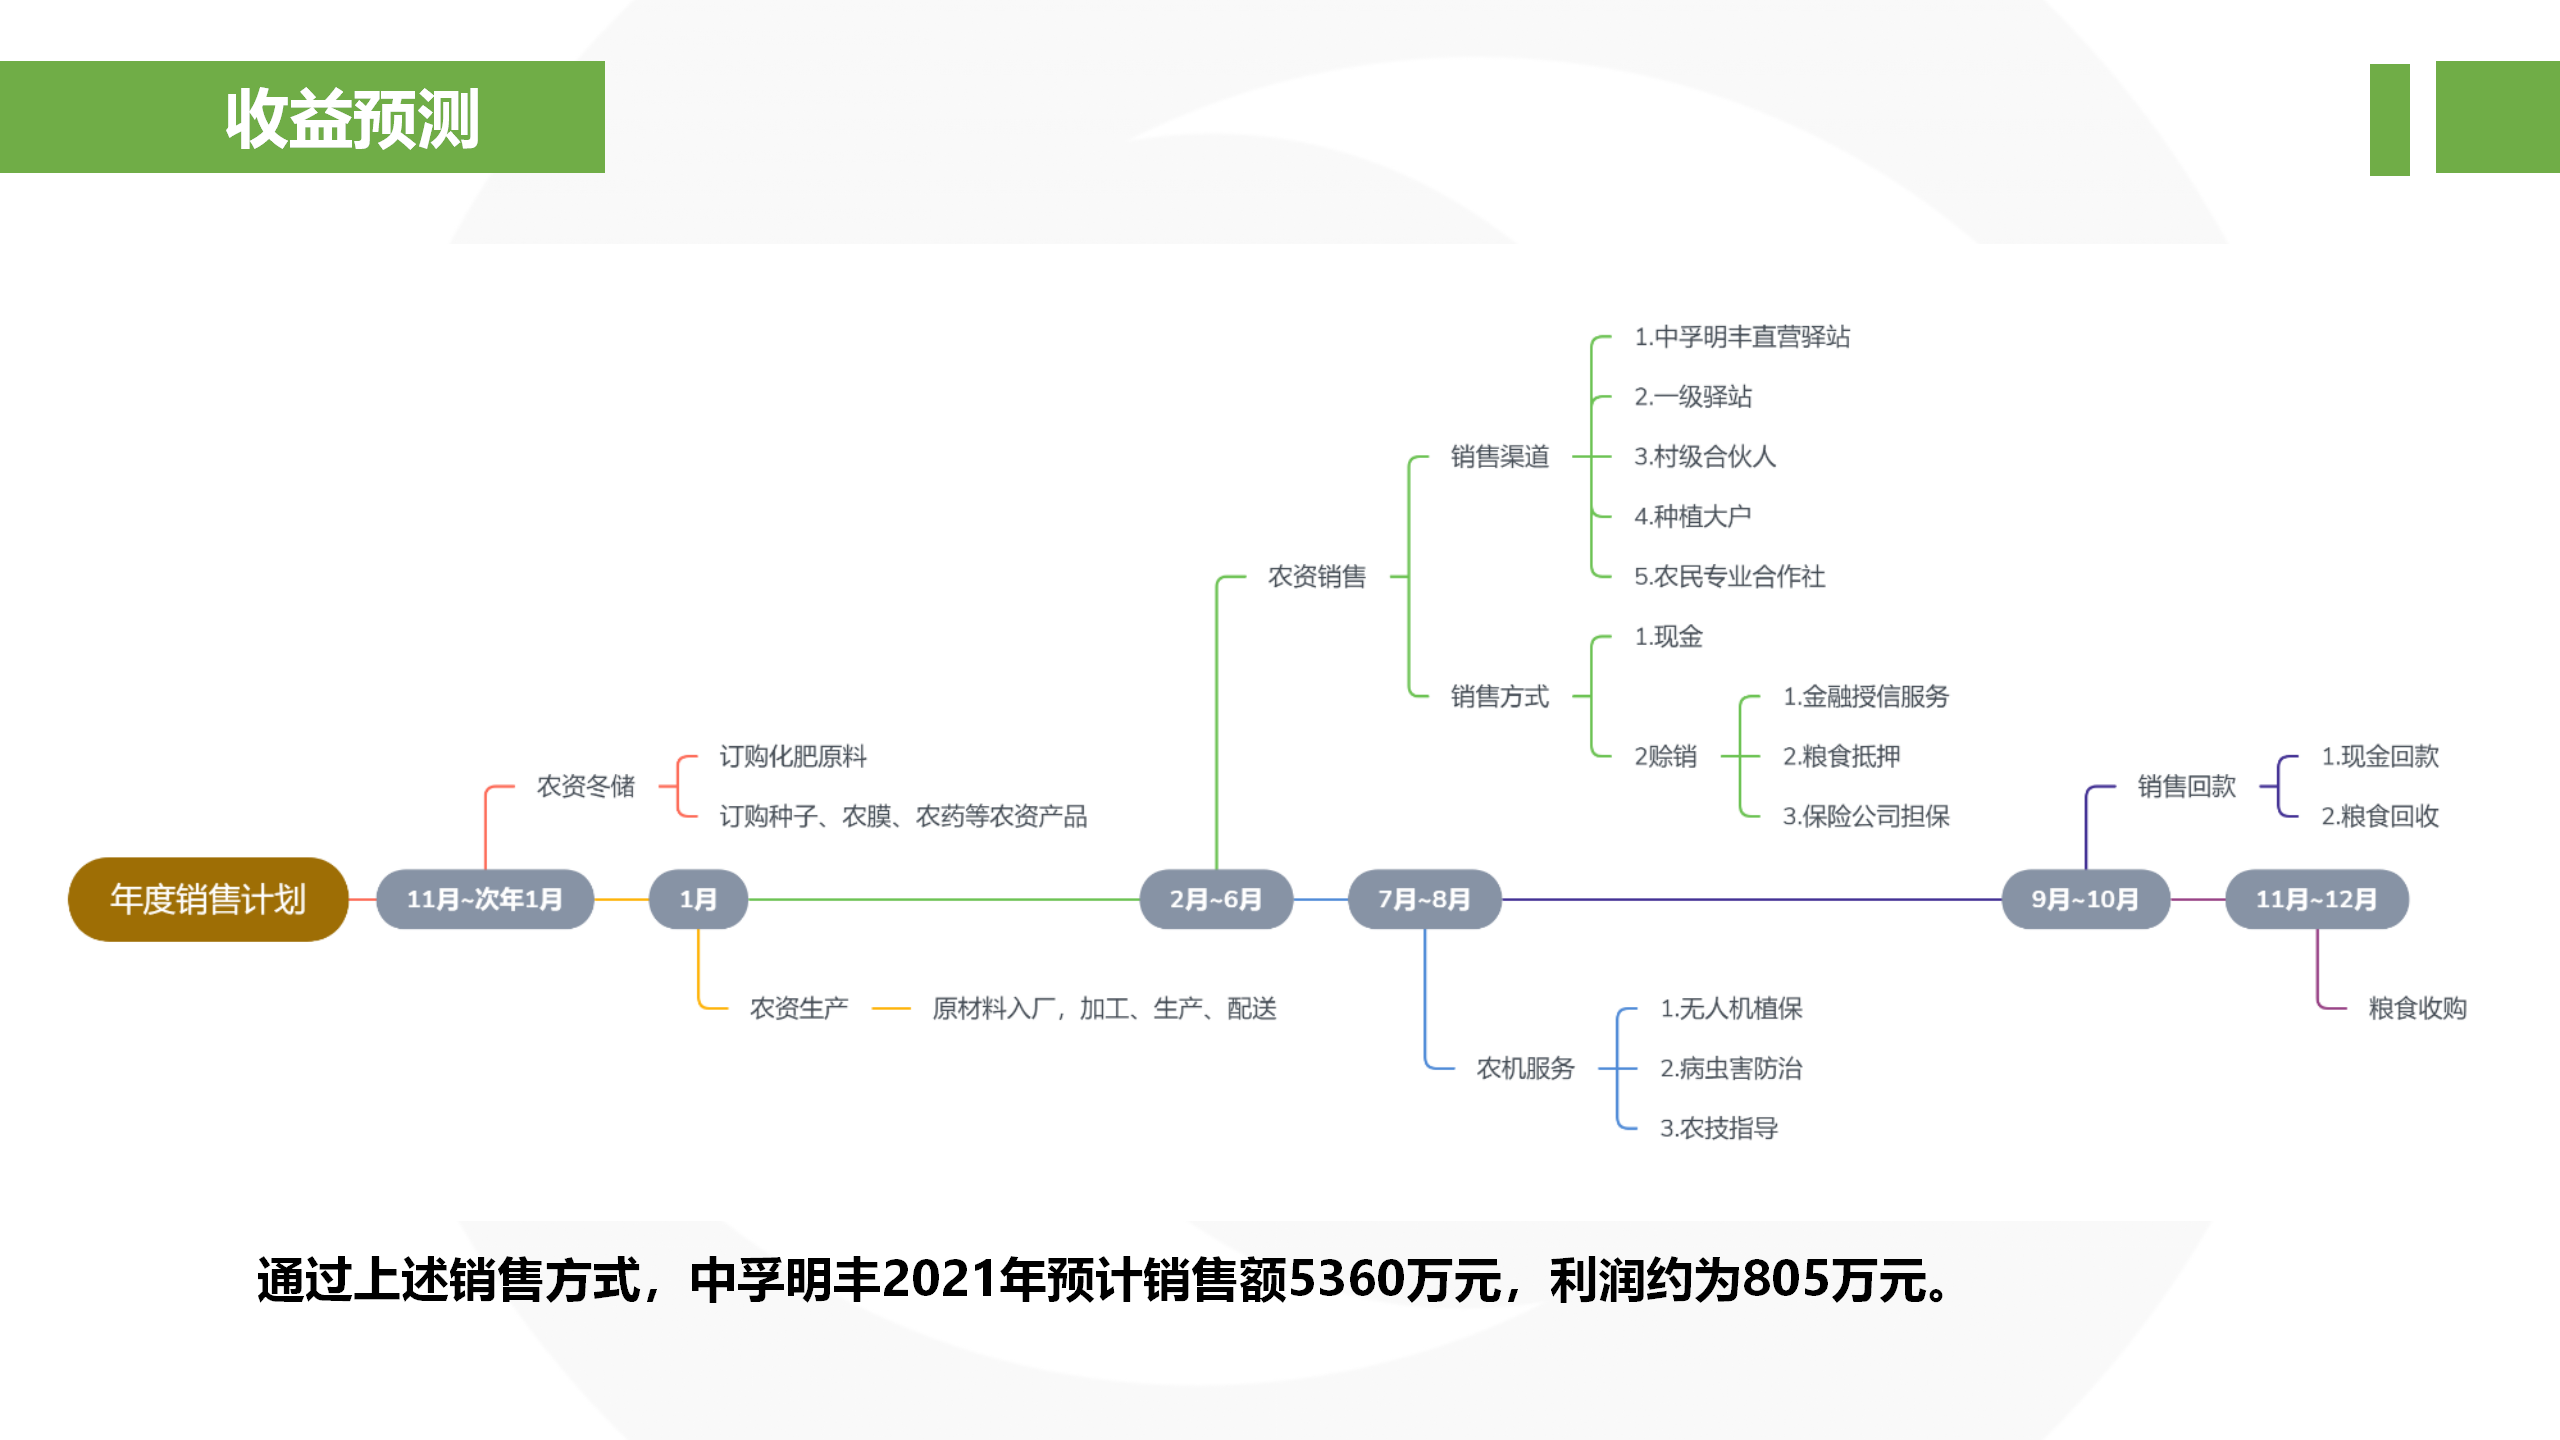The image size is (2560, 1440).
Task: Click the 9月~10月 timeline node
Action: point(2085,899)
